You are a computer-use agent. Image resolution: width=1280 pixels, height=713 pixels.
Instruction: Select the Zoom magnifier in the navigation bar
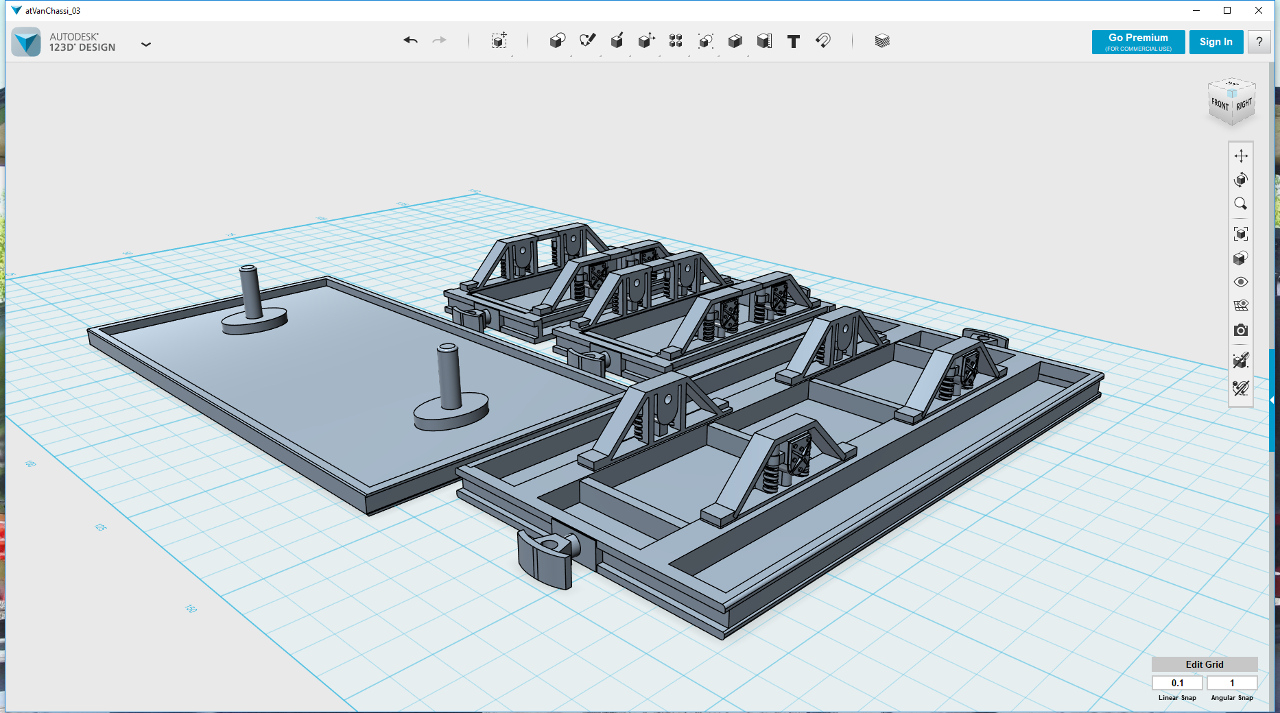pos(1241,204)
